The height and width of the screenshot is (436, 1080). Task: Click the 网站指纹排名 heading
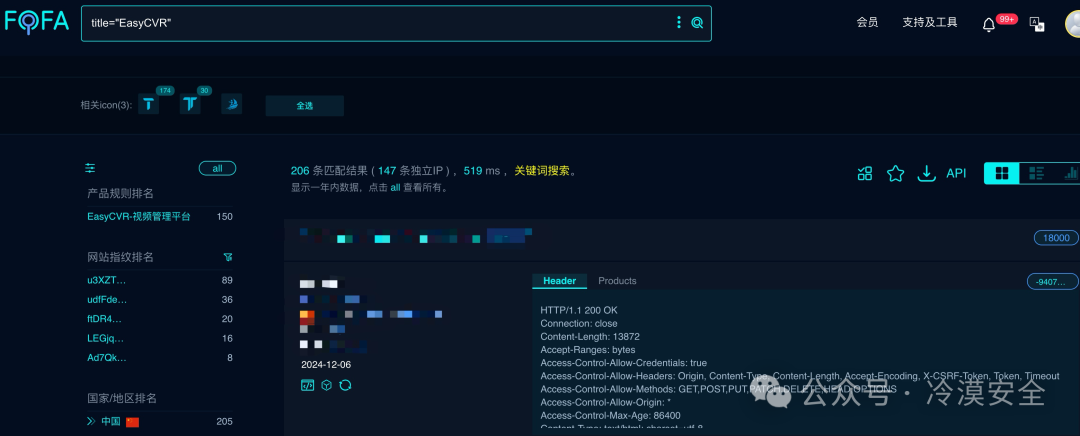coord(120,257)
